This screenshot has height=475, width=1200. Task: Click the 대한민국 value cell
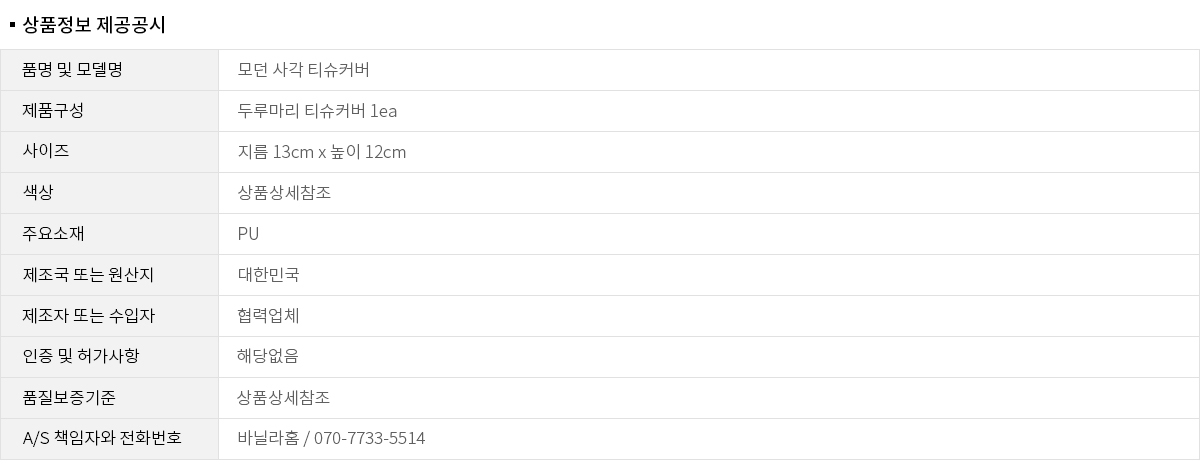(x=268, y=275)
